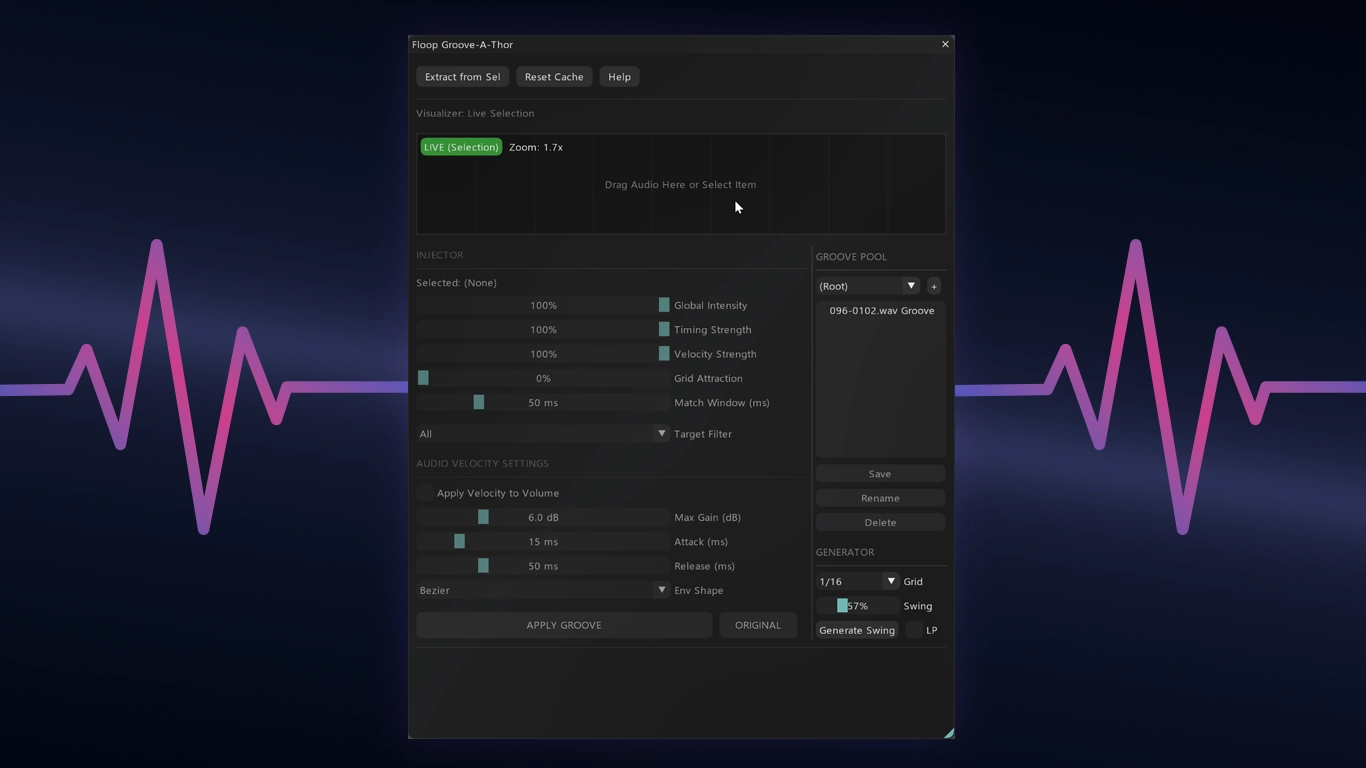1366x768 pixels.
Task: Close the Floop Groove-A-Thor window
Action: click(x=945, y=44)
